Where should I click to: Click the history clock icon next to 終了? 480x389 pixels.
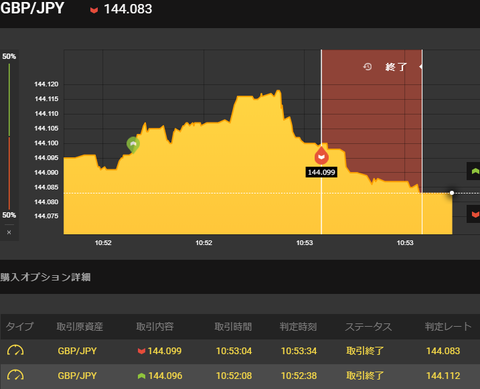pos(367,67)
